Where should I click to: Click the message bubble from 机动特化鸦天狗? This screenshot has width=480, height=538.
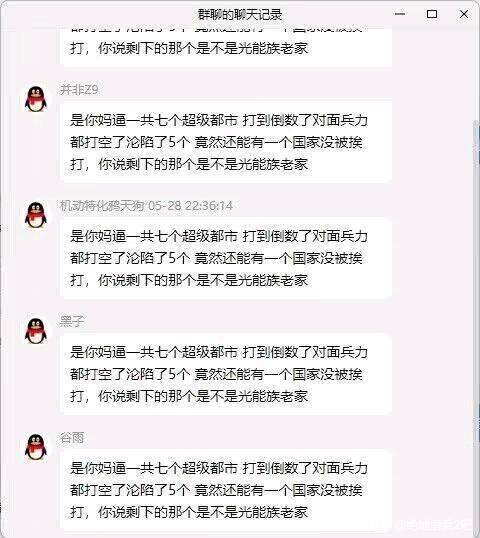[226, 258]
